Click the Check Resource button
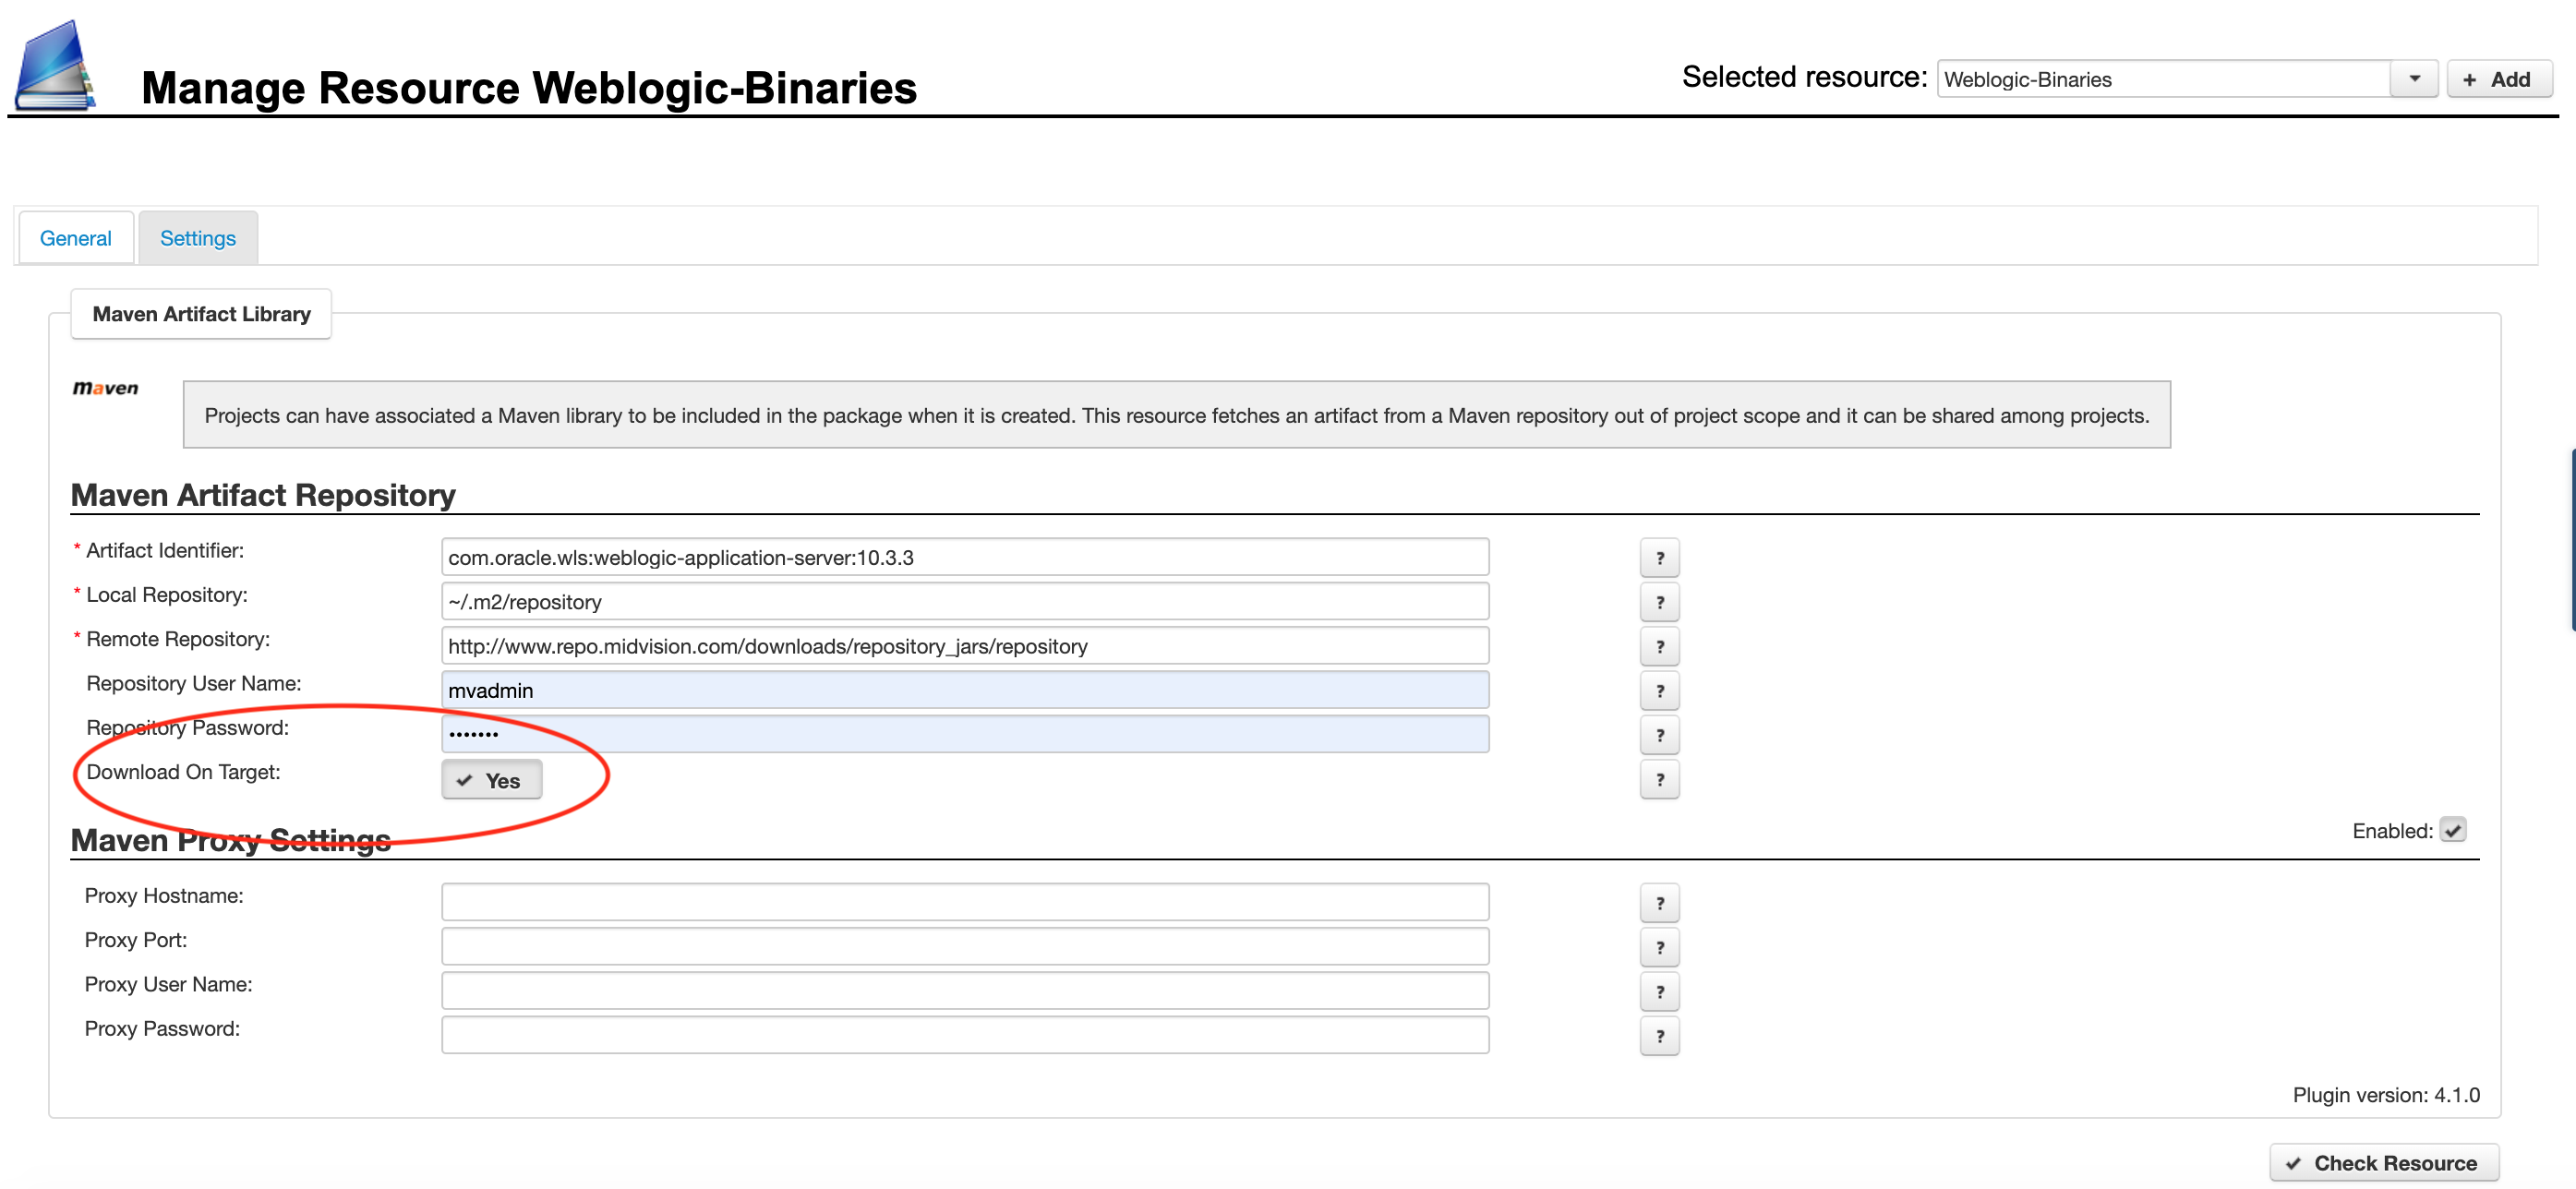The height and width of the screenshot is (1189, 2576). click(2383, 1163)
